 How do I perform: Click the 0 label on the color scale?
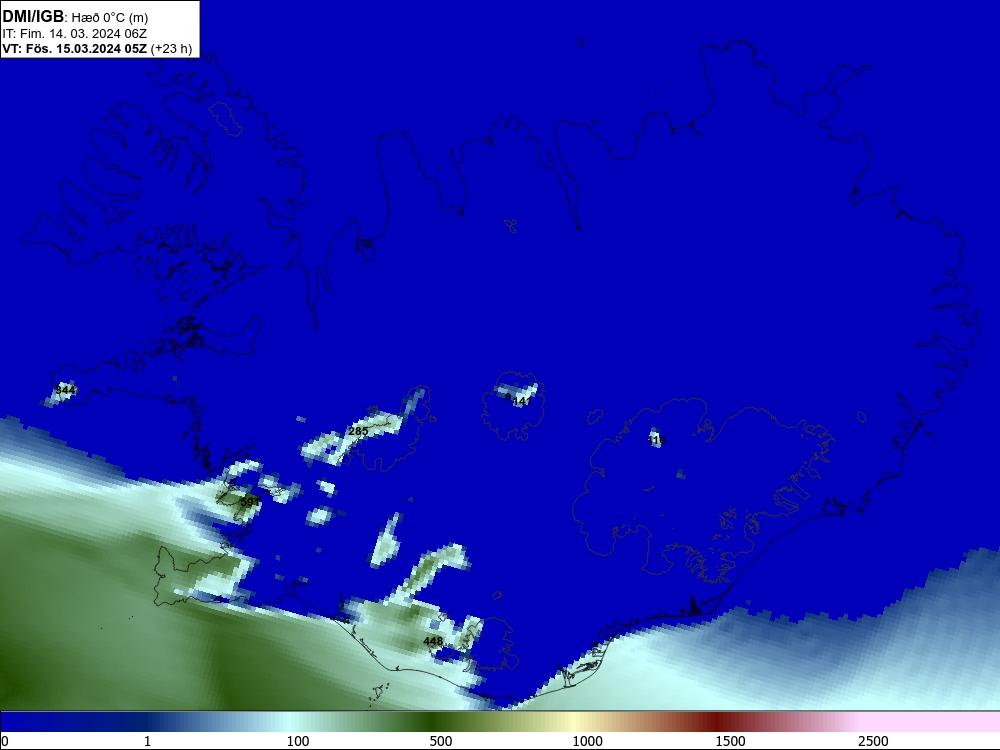(5, 741)
